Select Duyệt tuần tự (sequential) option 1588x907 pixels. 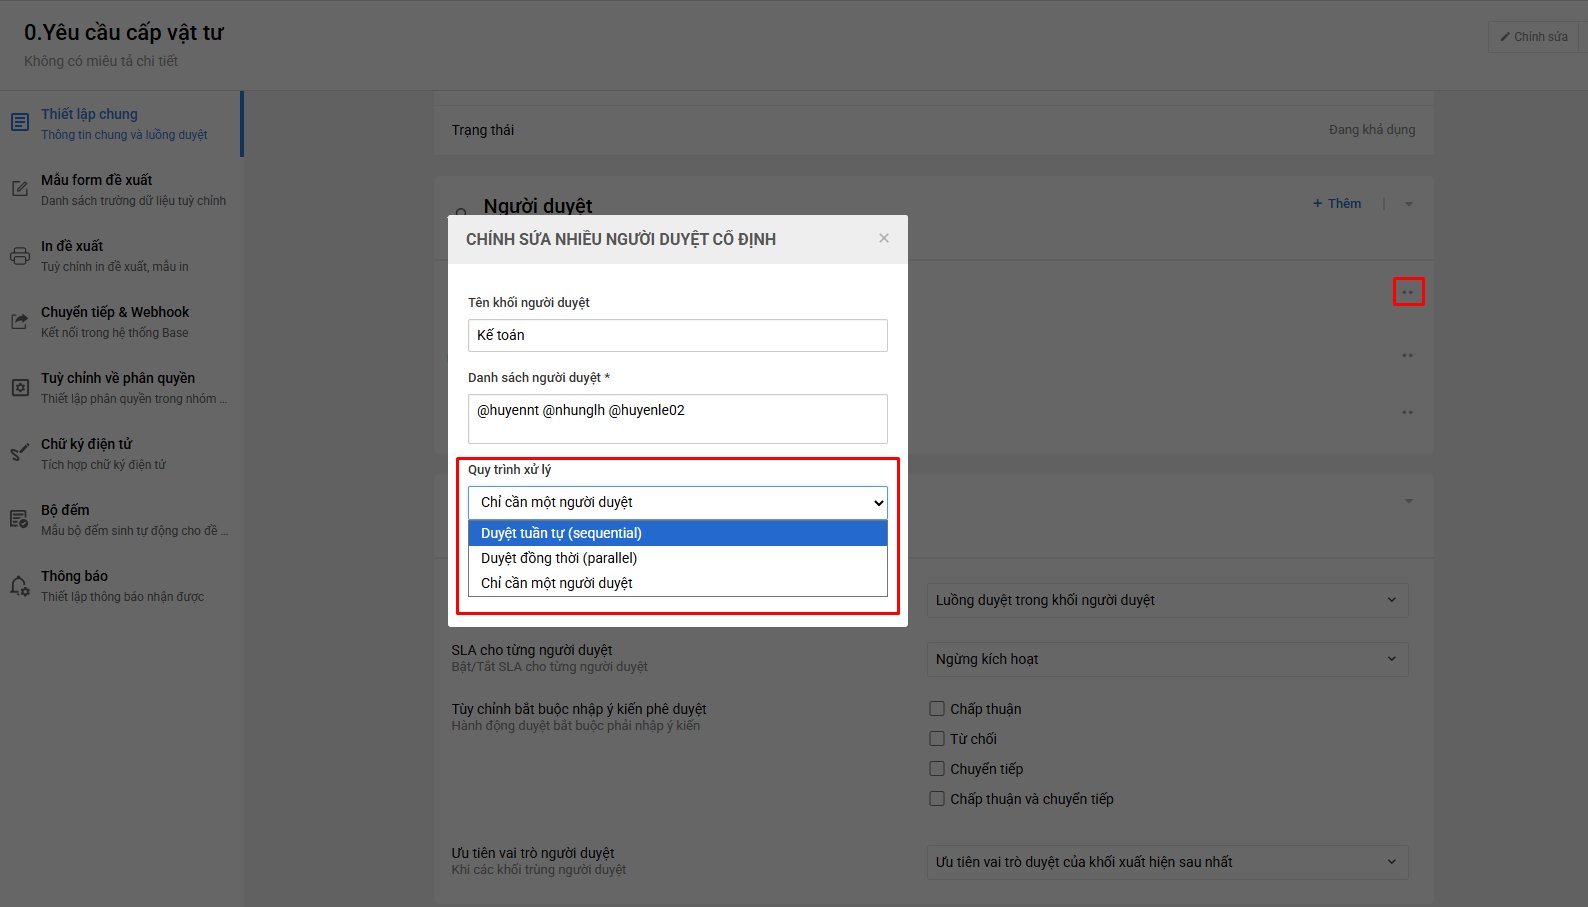click(678, 533)
